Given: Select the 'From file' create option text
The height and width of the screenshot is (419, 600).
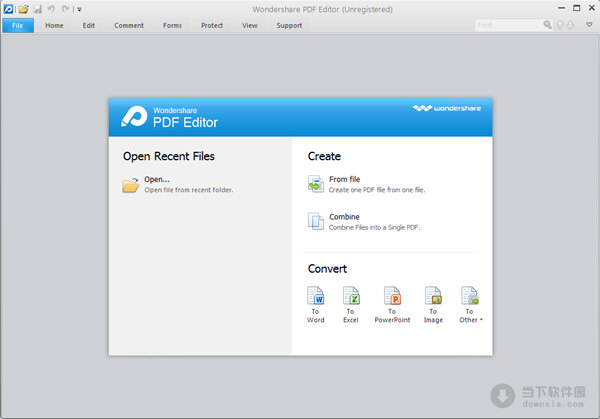Looking at the screenshot, I should tap(344, 179).
